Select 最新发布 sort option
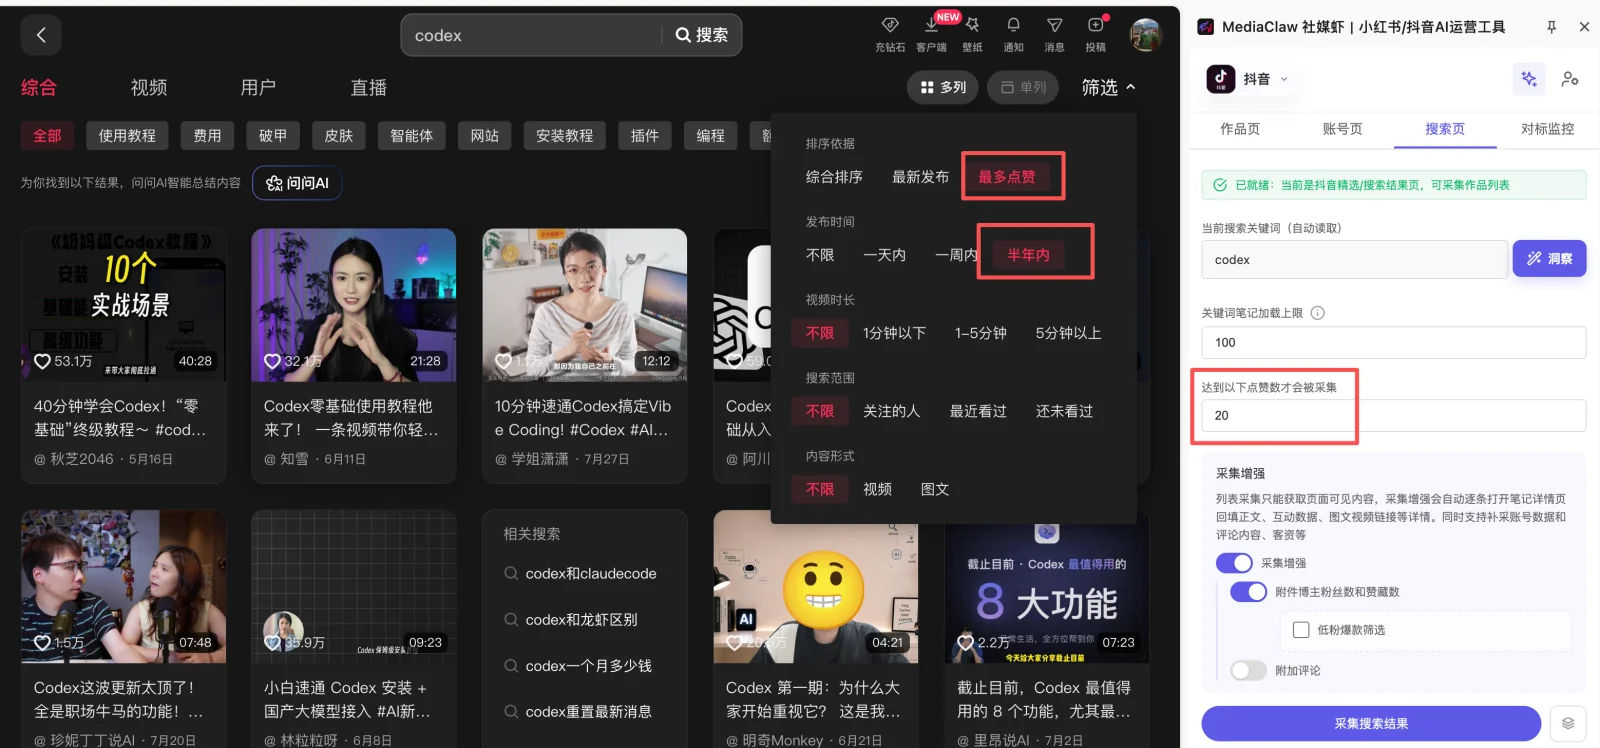The height and width of the screenshot is (748, 1600). [920, 177]
